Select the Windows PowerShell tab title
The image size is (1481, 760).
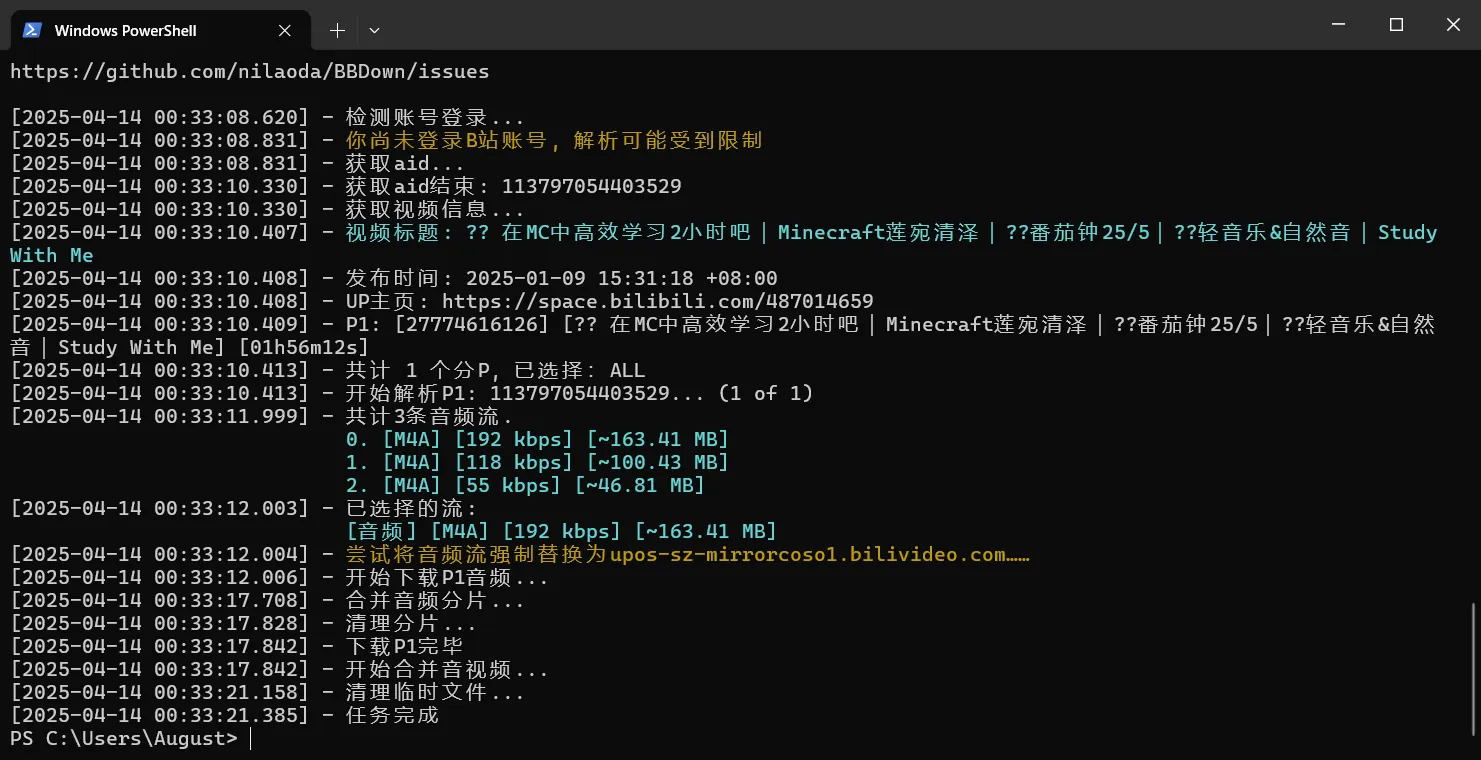tap(125, 30)
